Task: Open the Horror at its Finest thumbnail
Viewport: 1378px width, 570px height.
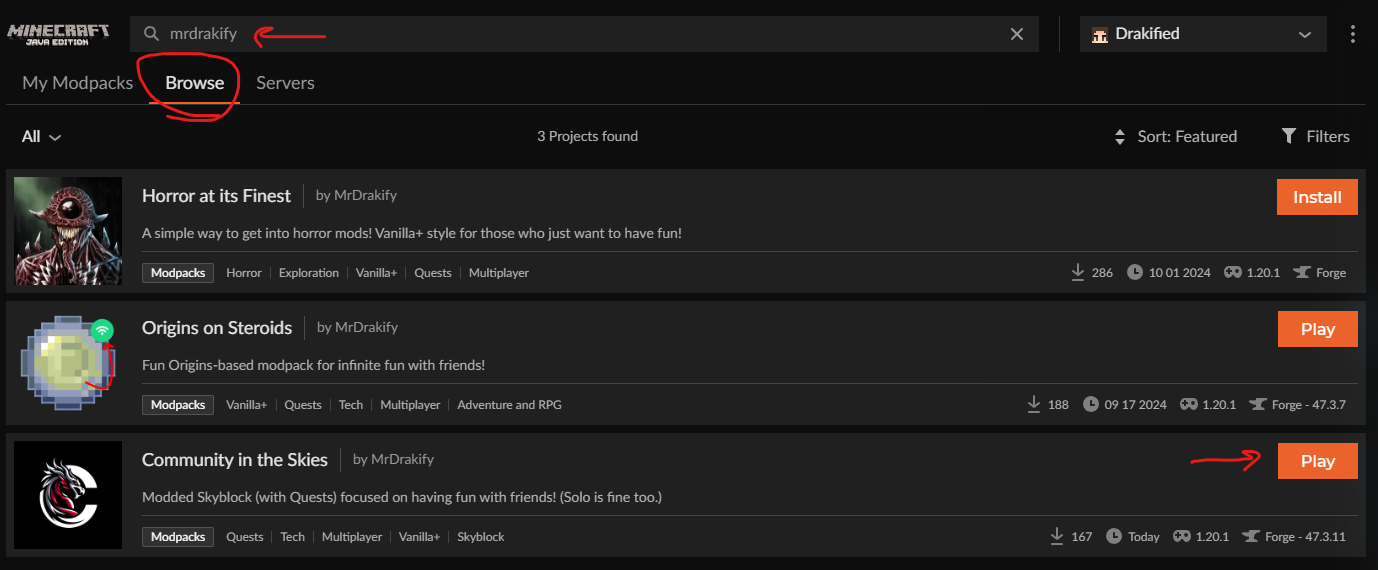Action: coord(69,231)
